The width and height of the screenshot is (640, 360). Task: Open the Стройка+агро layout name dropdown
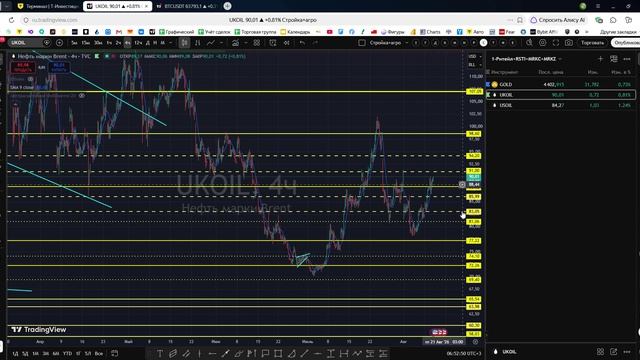click(389, 42)
